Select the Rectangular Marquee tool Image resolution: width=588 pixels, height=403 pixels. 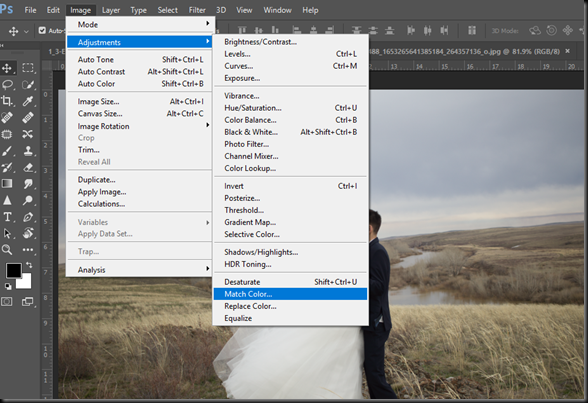click(x=27, y=68)
